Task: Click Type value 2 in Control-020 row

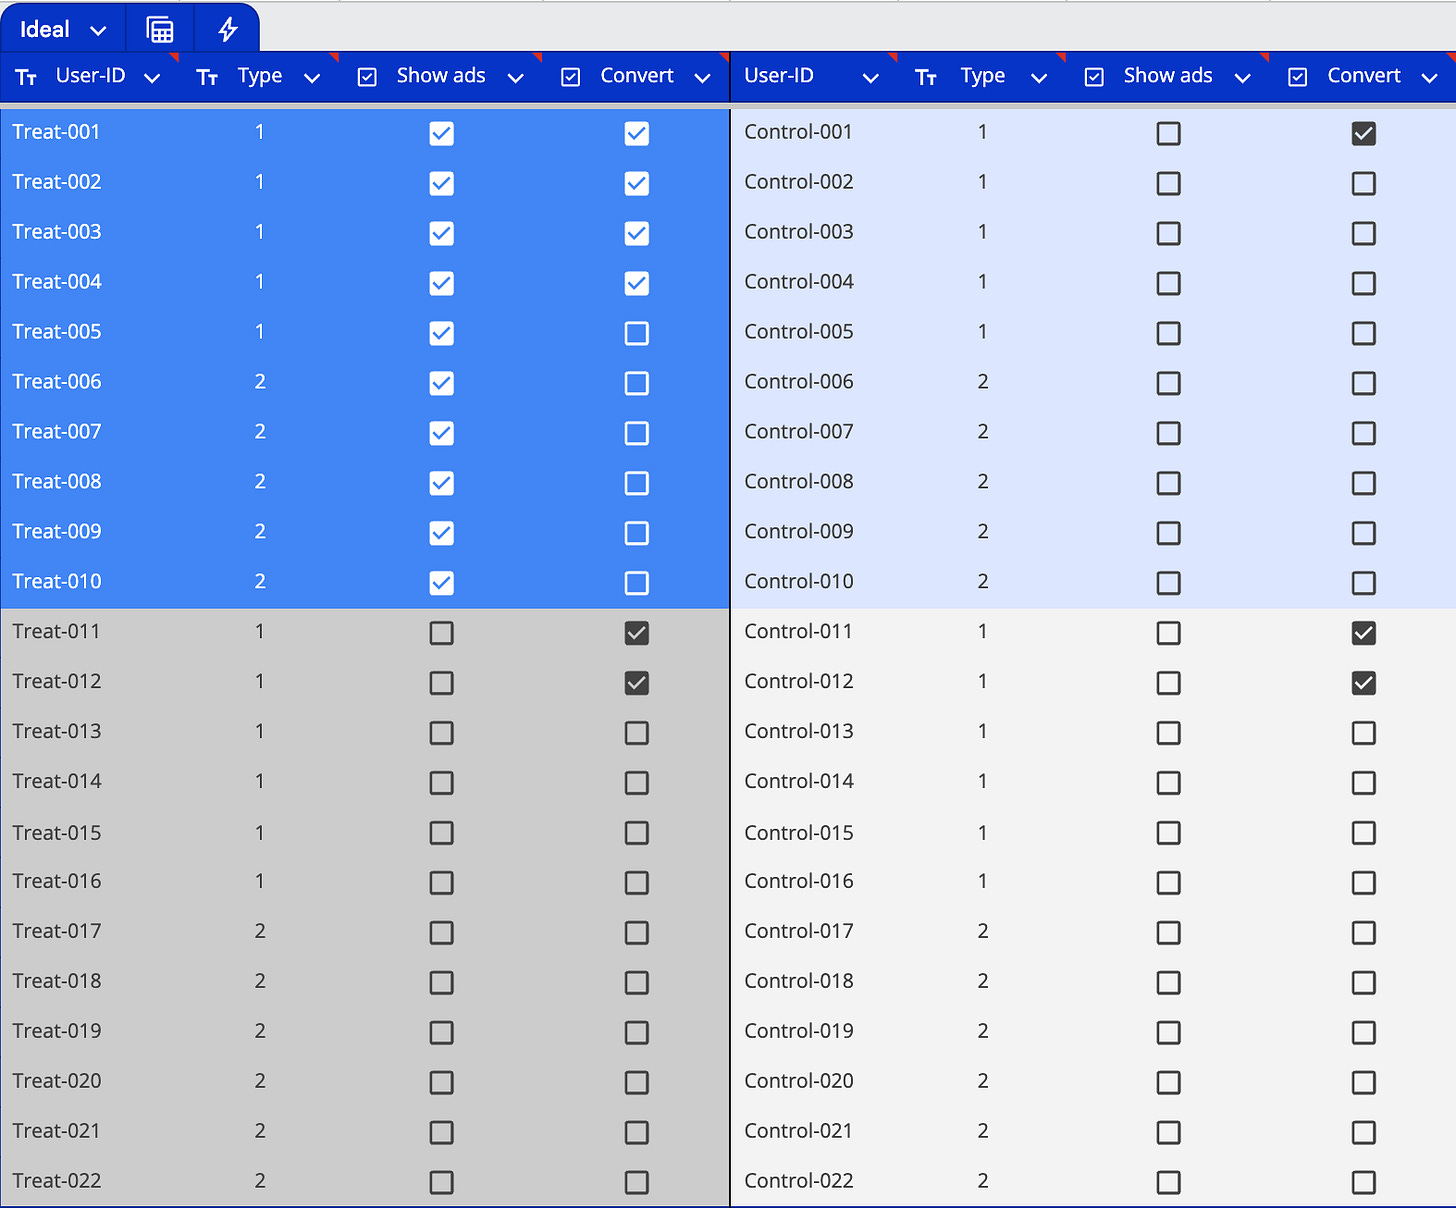Action: click(x=983, y=1081)
